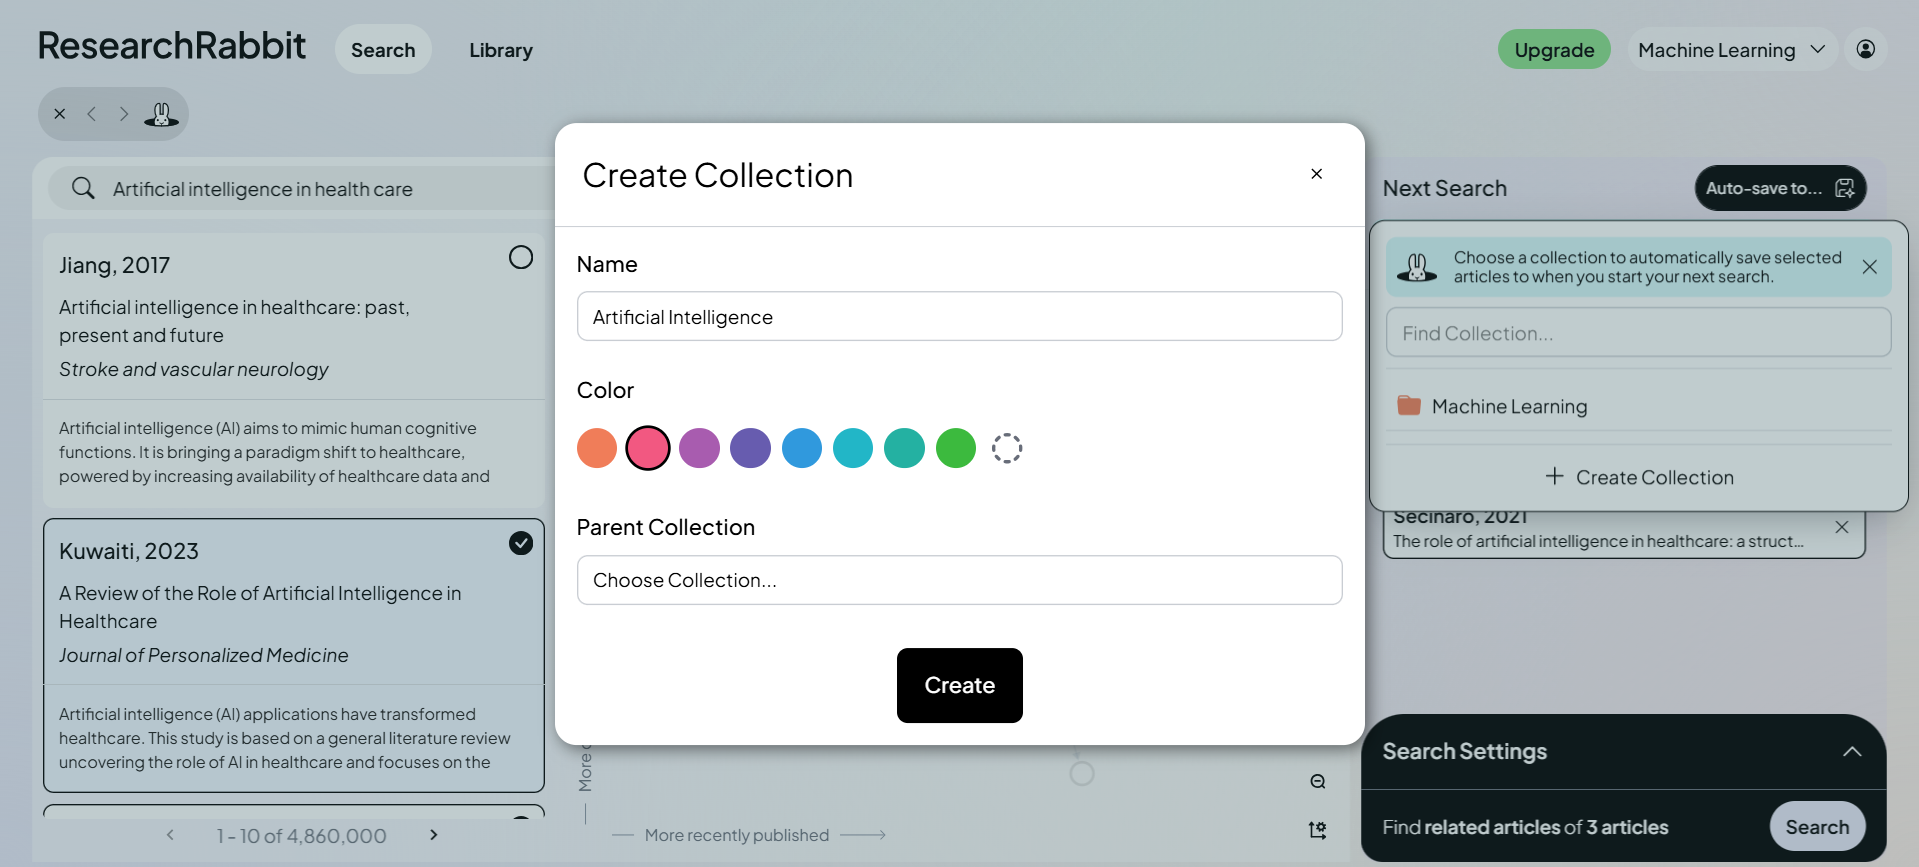Open Jiang 2017 article title

coord(234,321)
